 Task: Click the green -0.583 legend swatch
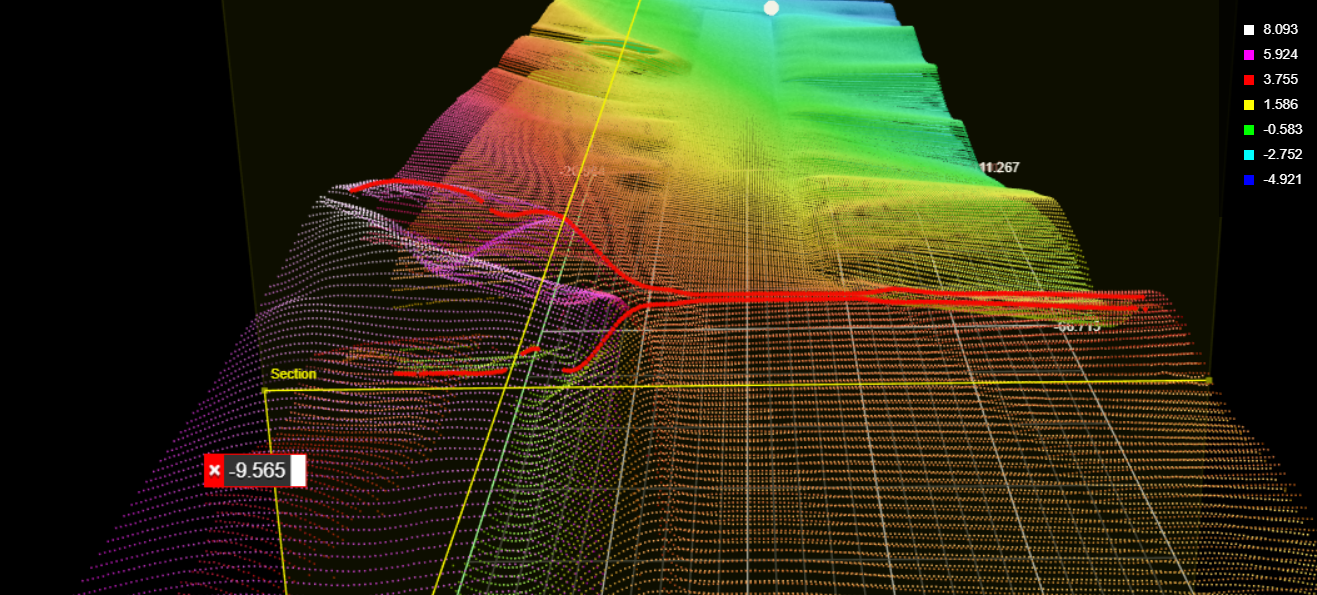pos(1248,130)
